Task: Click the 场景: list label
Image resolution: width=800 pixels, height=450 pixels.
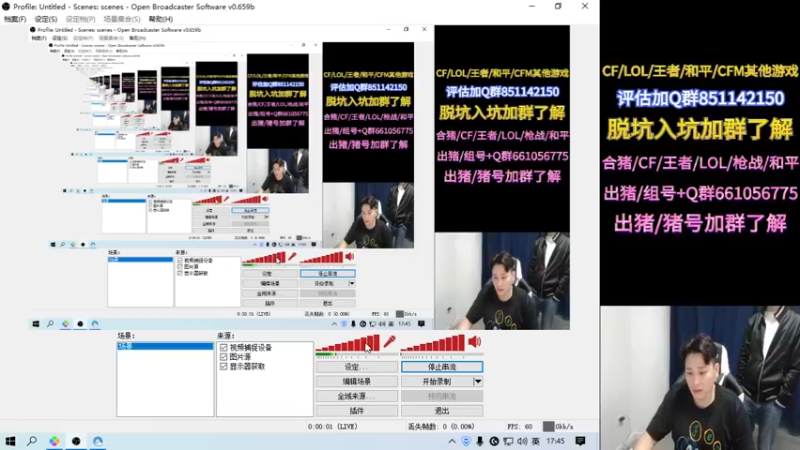Action: (126, 336)
